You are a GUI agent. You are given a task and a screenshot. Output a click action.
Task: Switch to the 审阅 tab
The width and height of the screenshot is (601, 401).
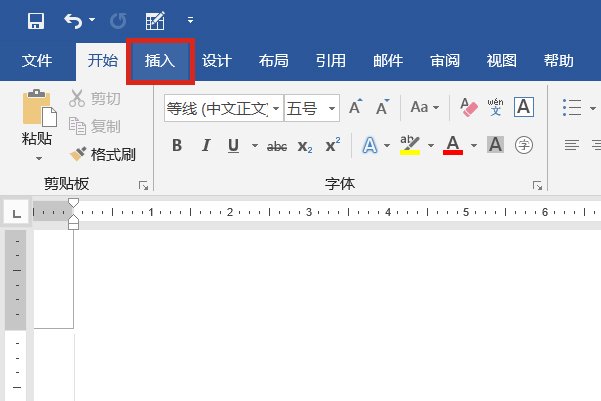(x=445, y=61)
